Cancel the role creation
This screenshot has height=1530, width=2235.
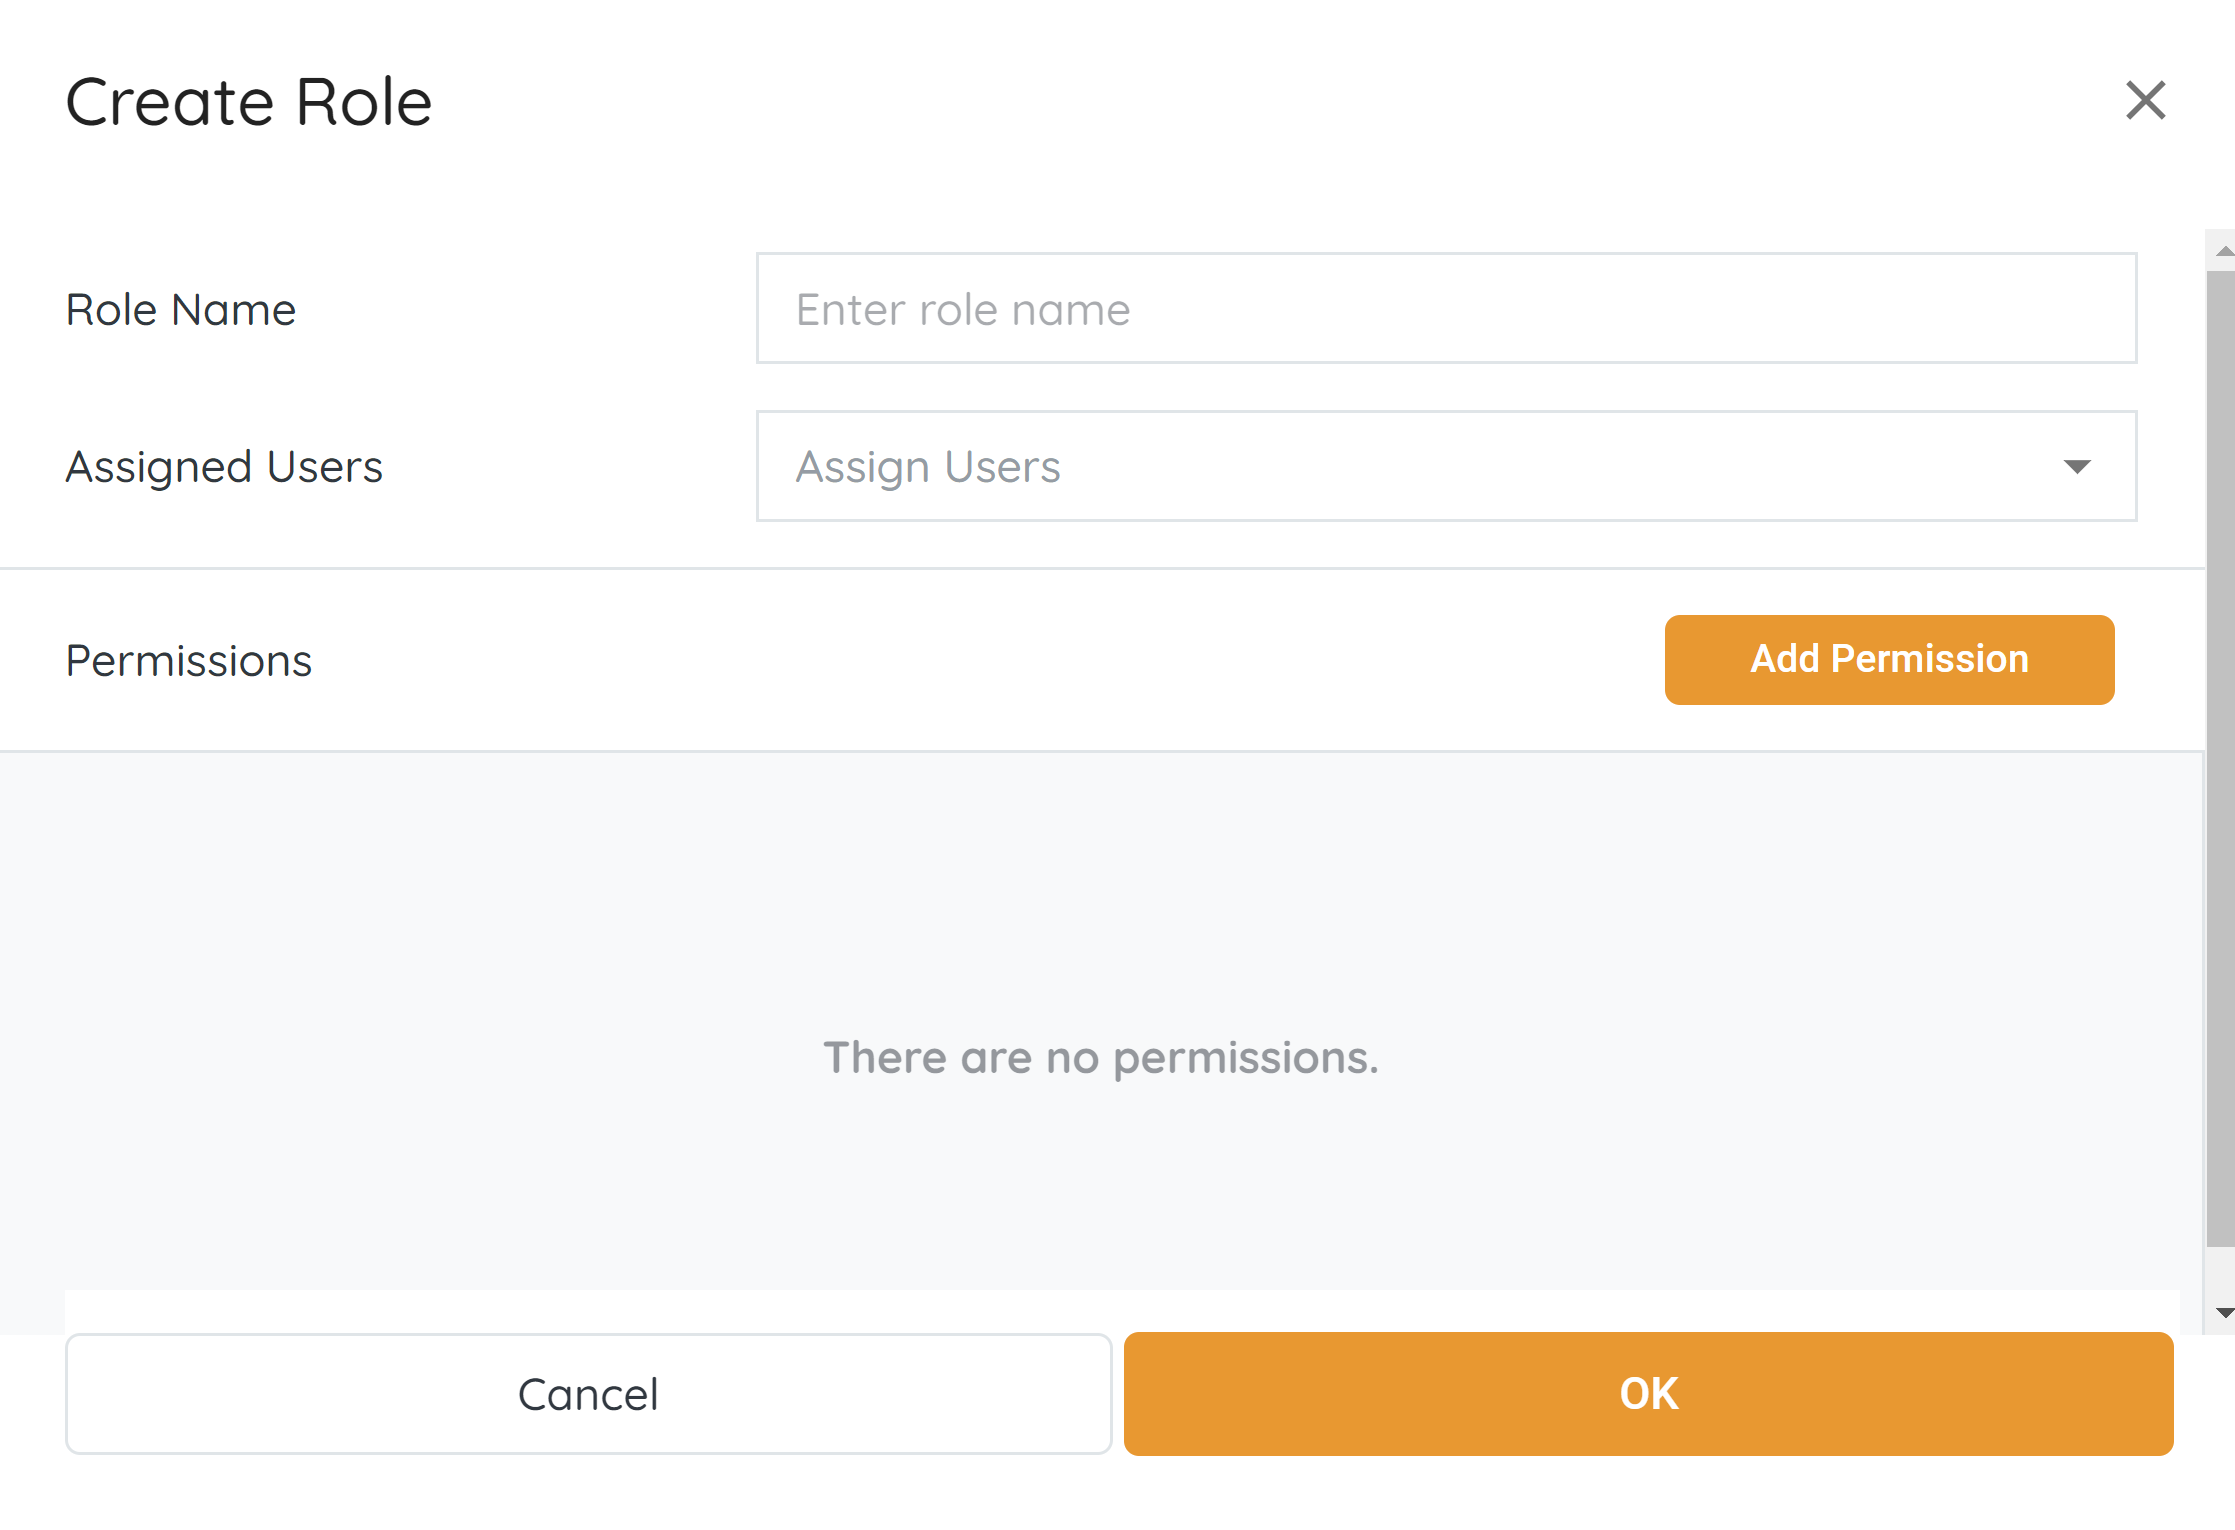pyautogui.click(x=588, y=1394)
